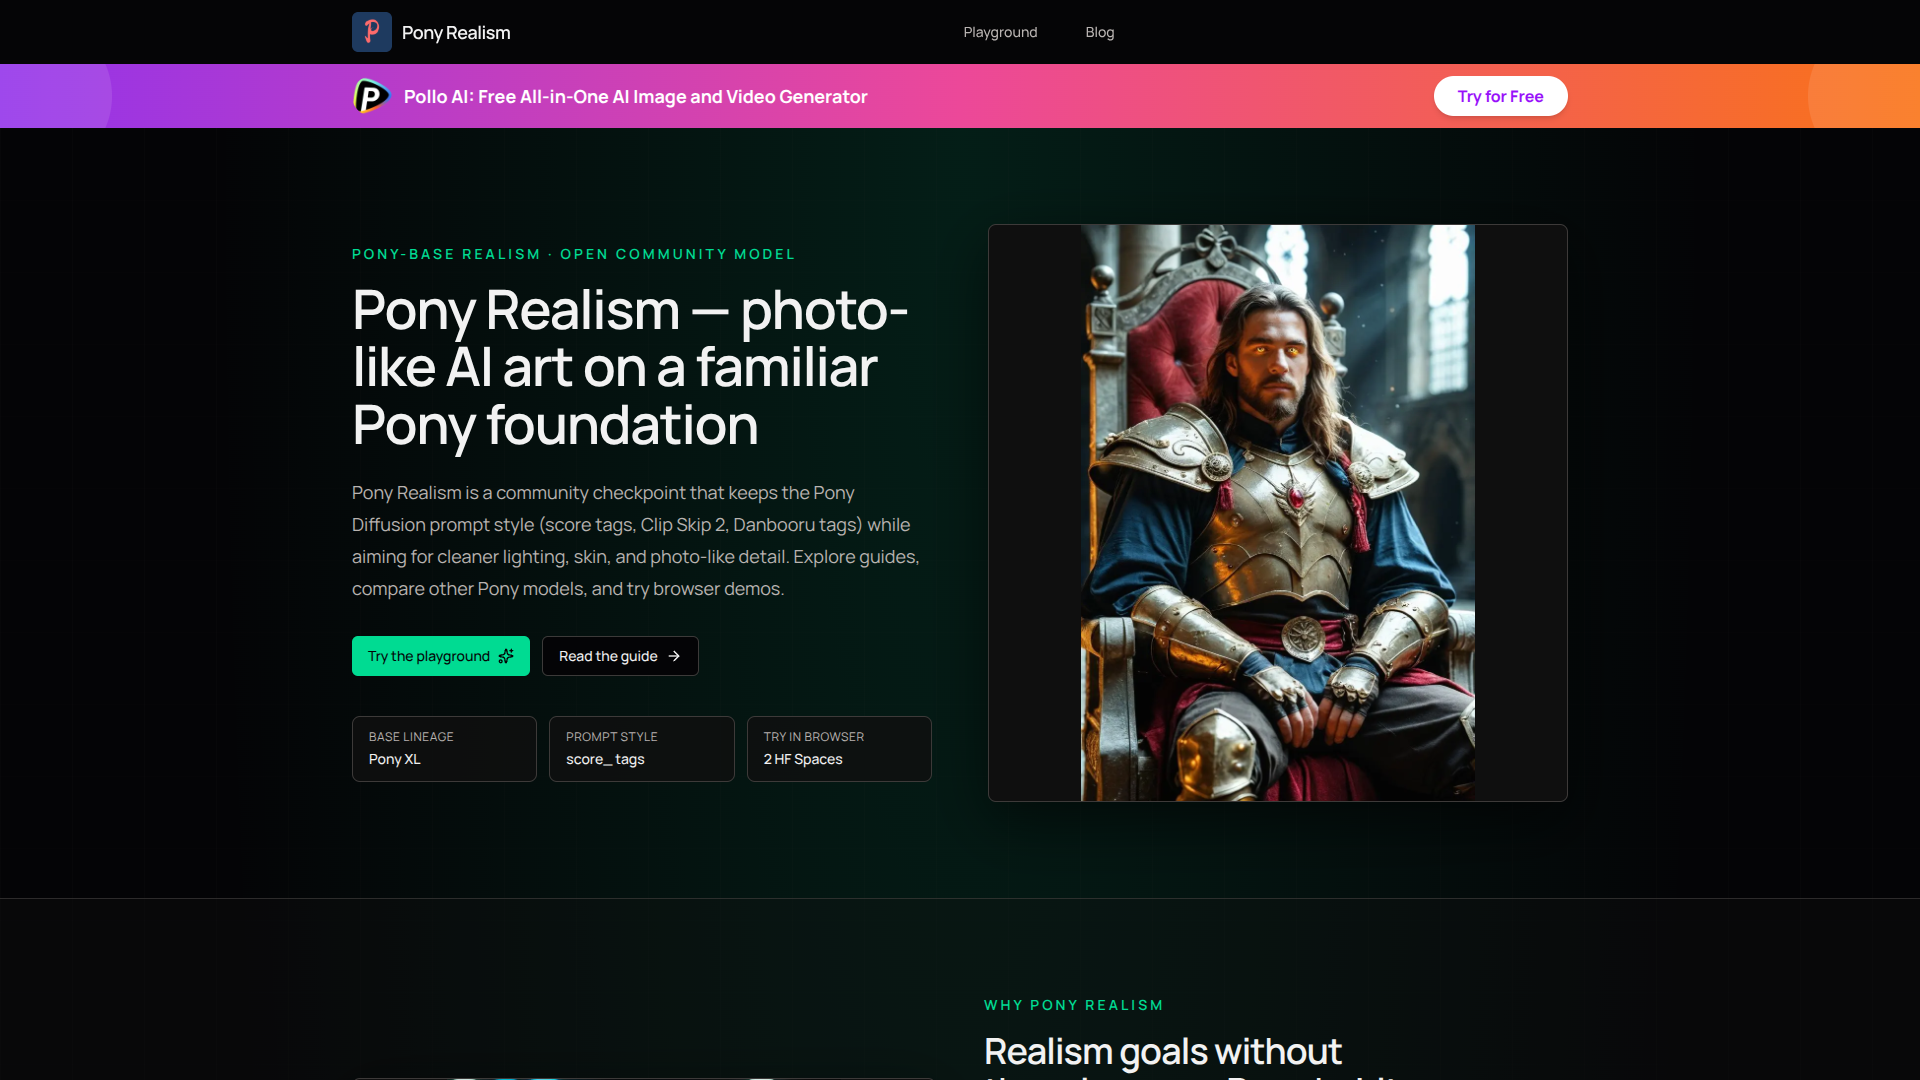Screen dimensions: 1920x1080
Task: Click the Read the guide button
Action: (x=620, y=656)
